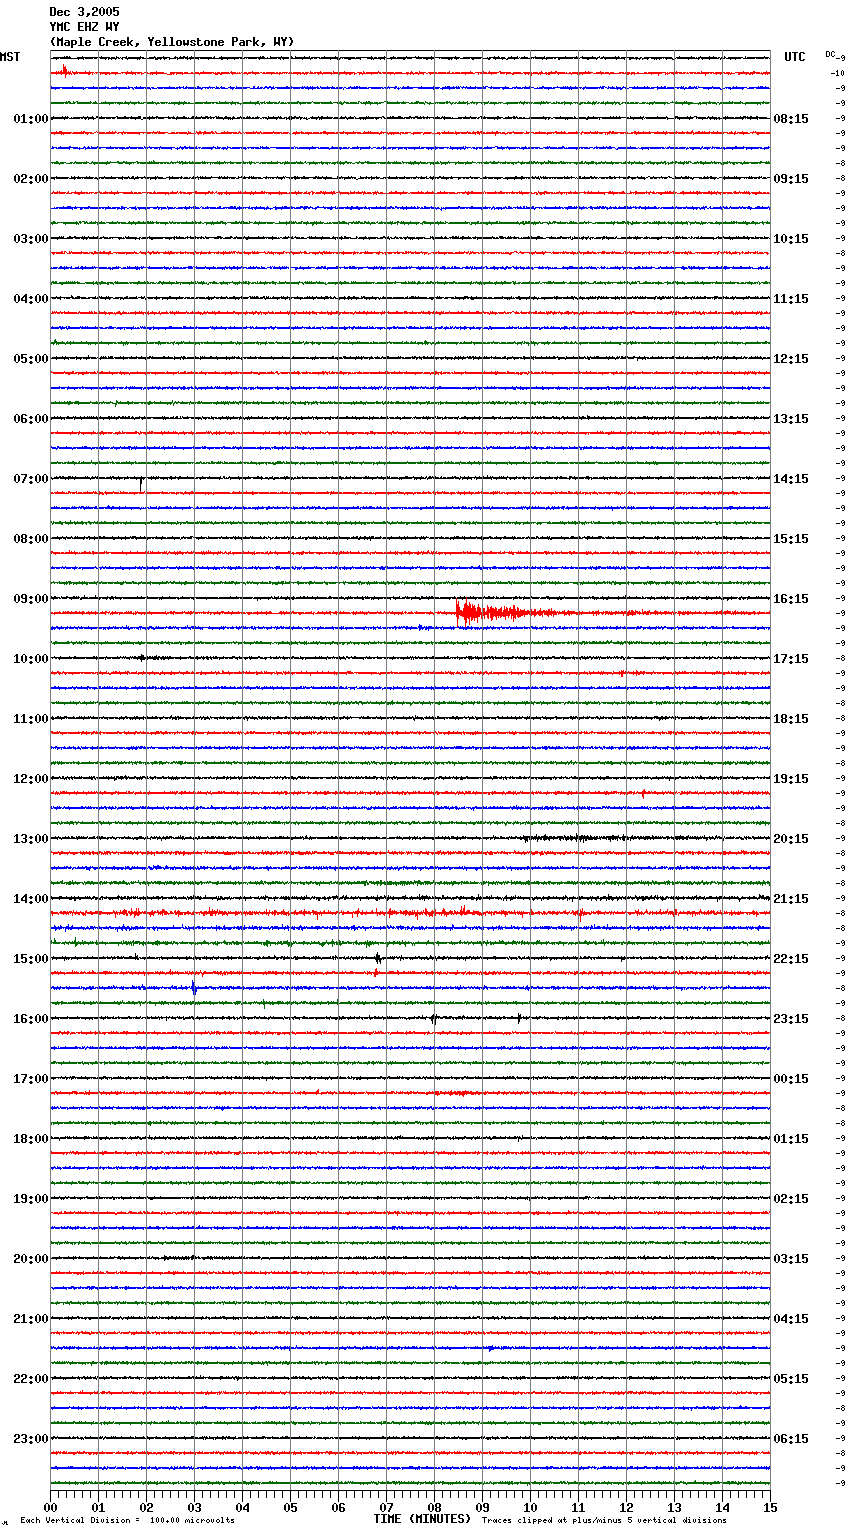Click the "19:00" MST time label

(x=31, y=1199)
